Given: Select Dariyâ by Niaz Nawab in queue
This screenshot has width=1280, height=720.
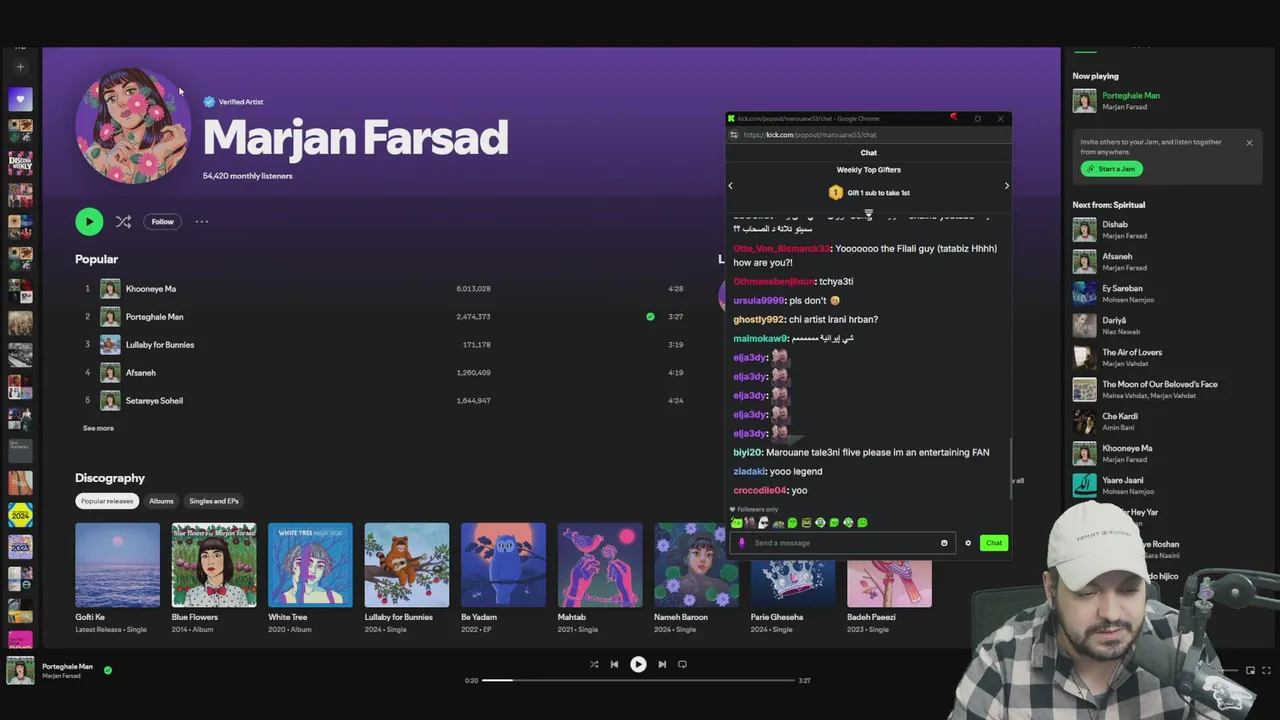Looking at the screenshot, I should tap(1113, 321).
